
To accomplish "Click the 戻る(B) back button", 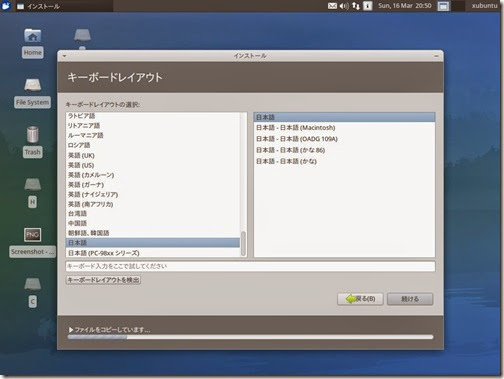I will [x=360, y=299].
